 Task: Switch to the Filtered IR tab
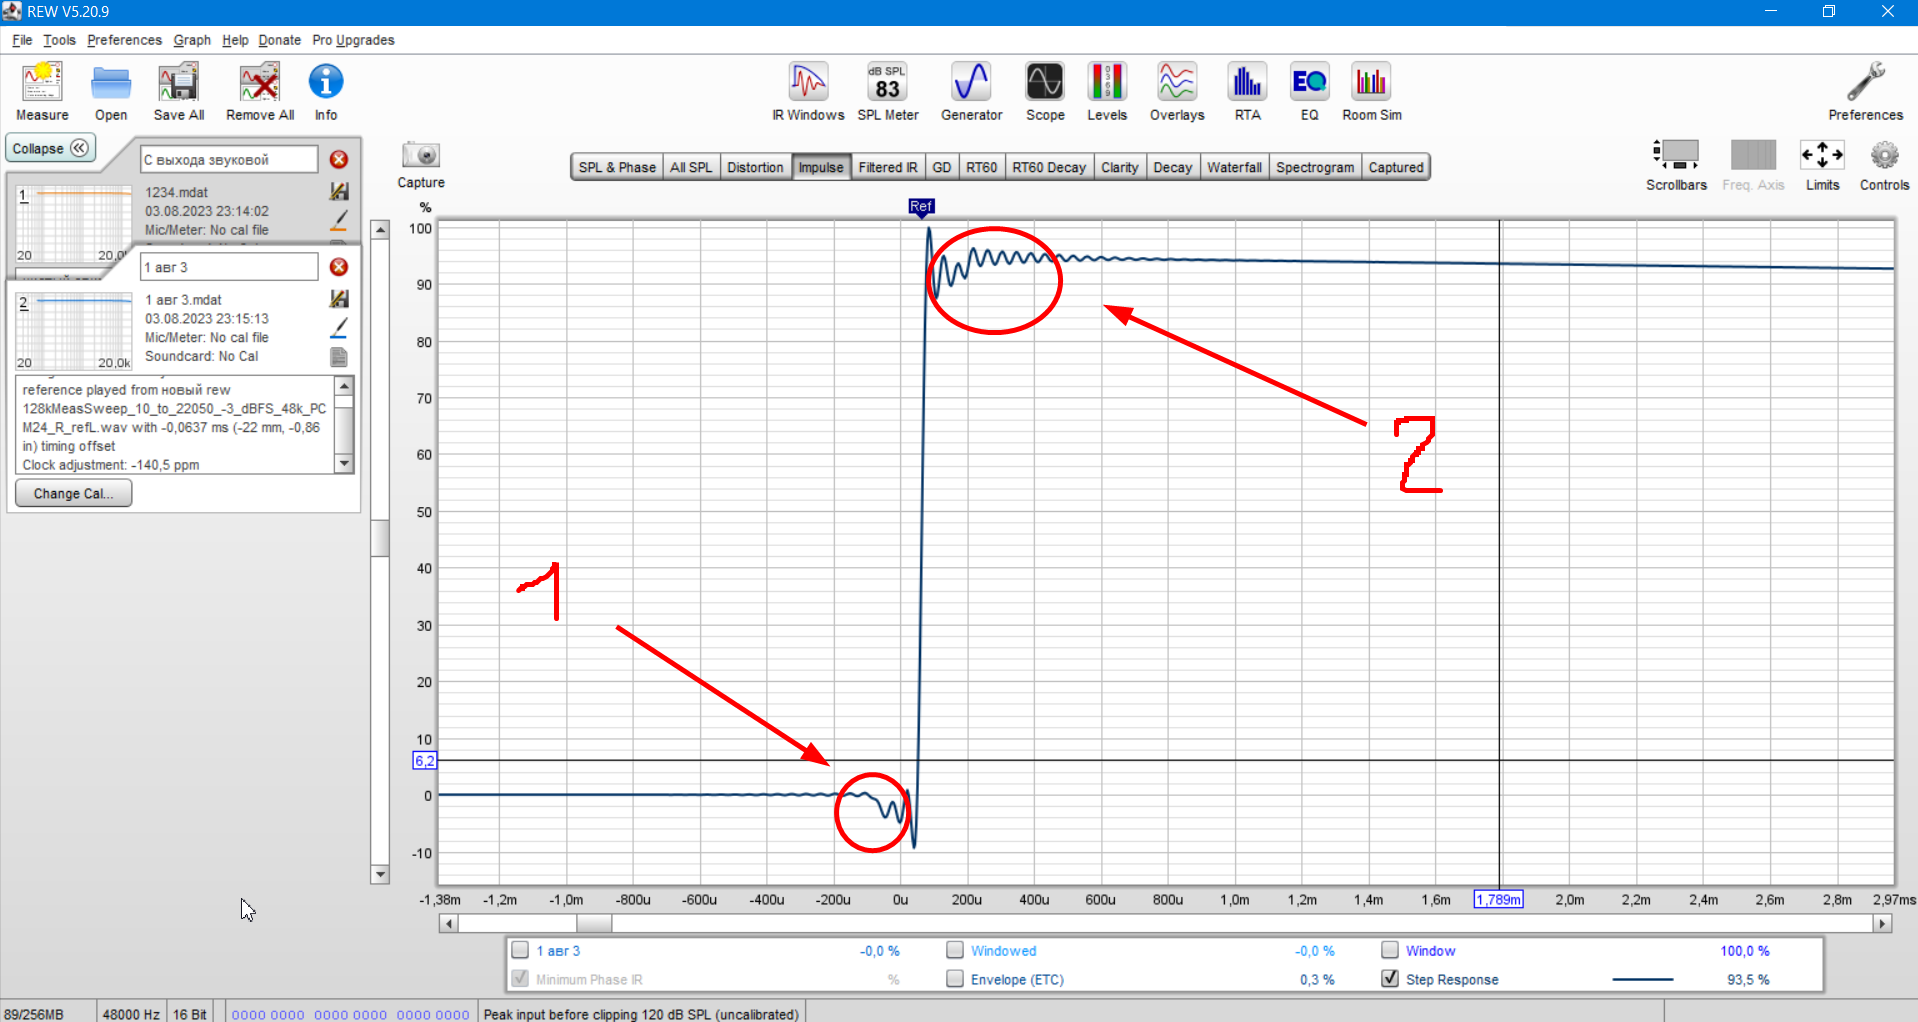[888, 167]
